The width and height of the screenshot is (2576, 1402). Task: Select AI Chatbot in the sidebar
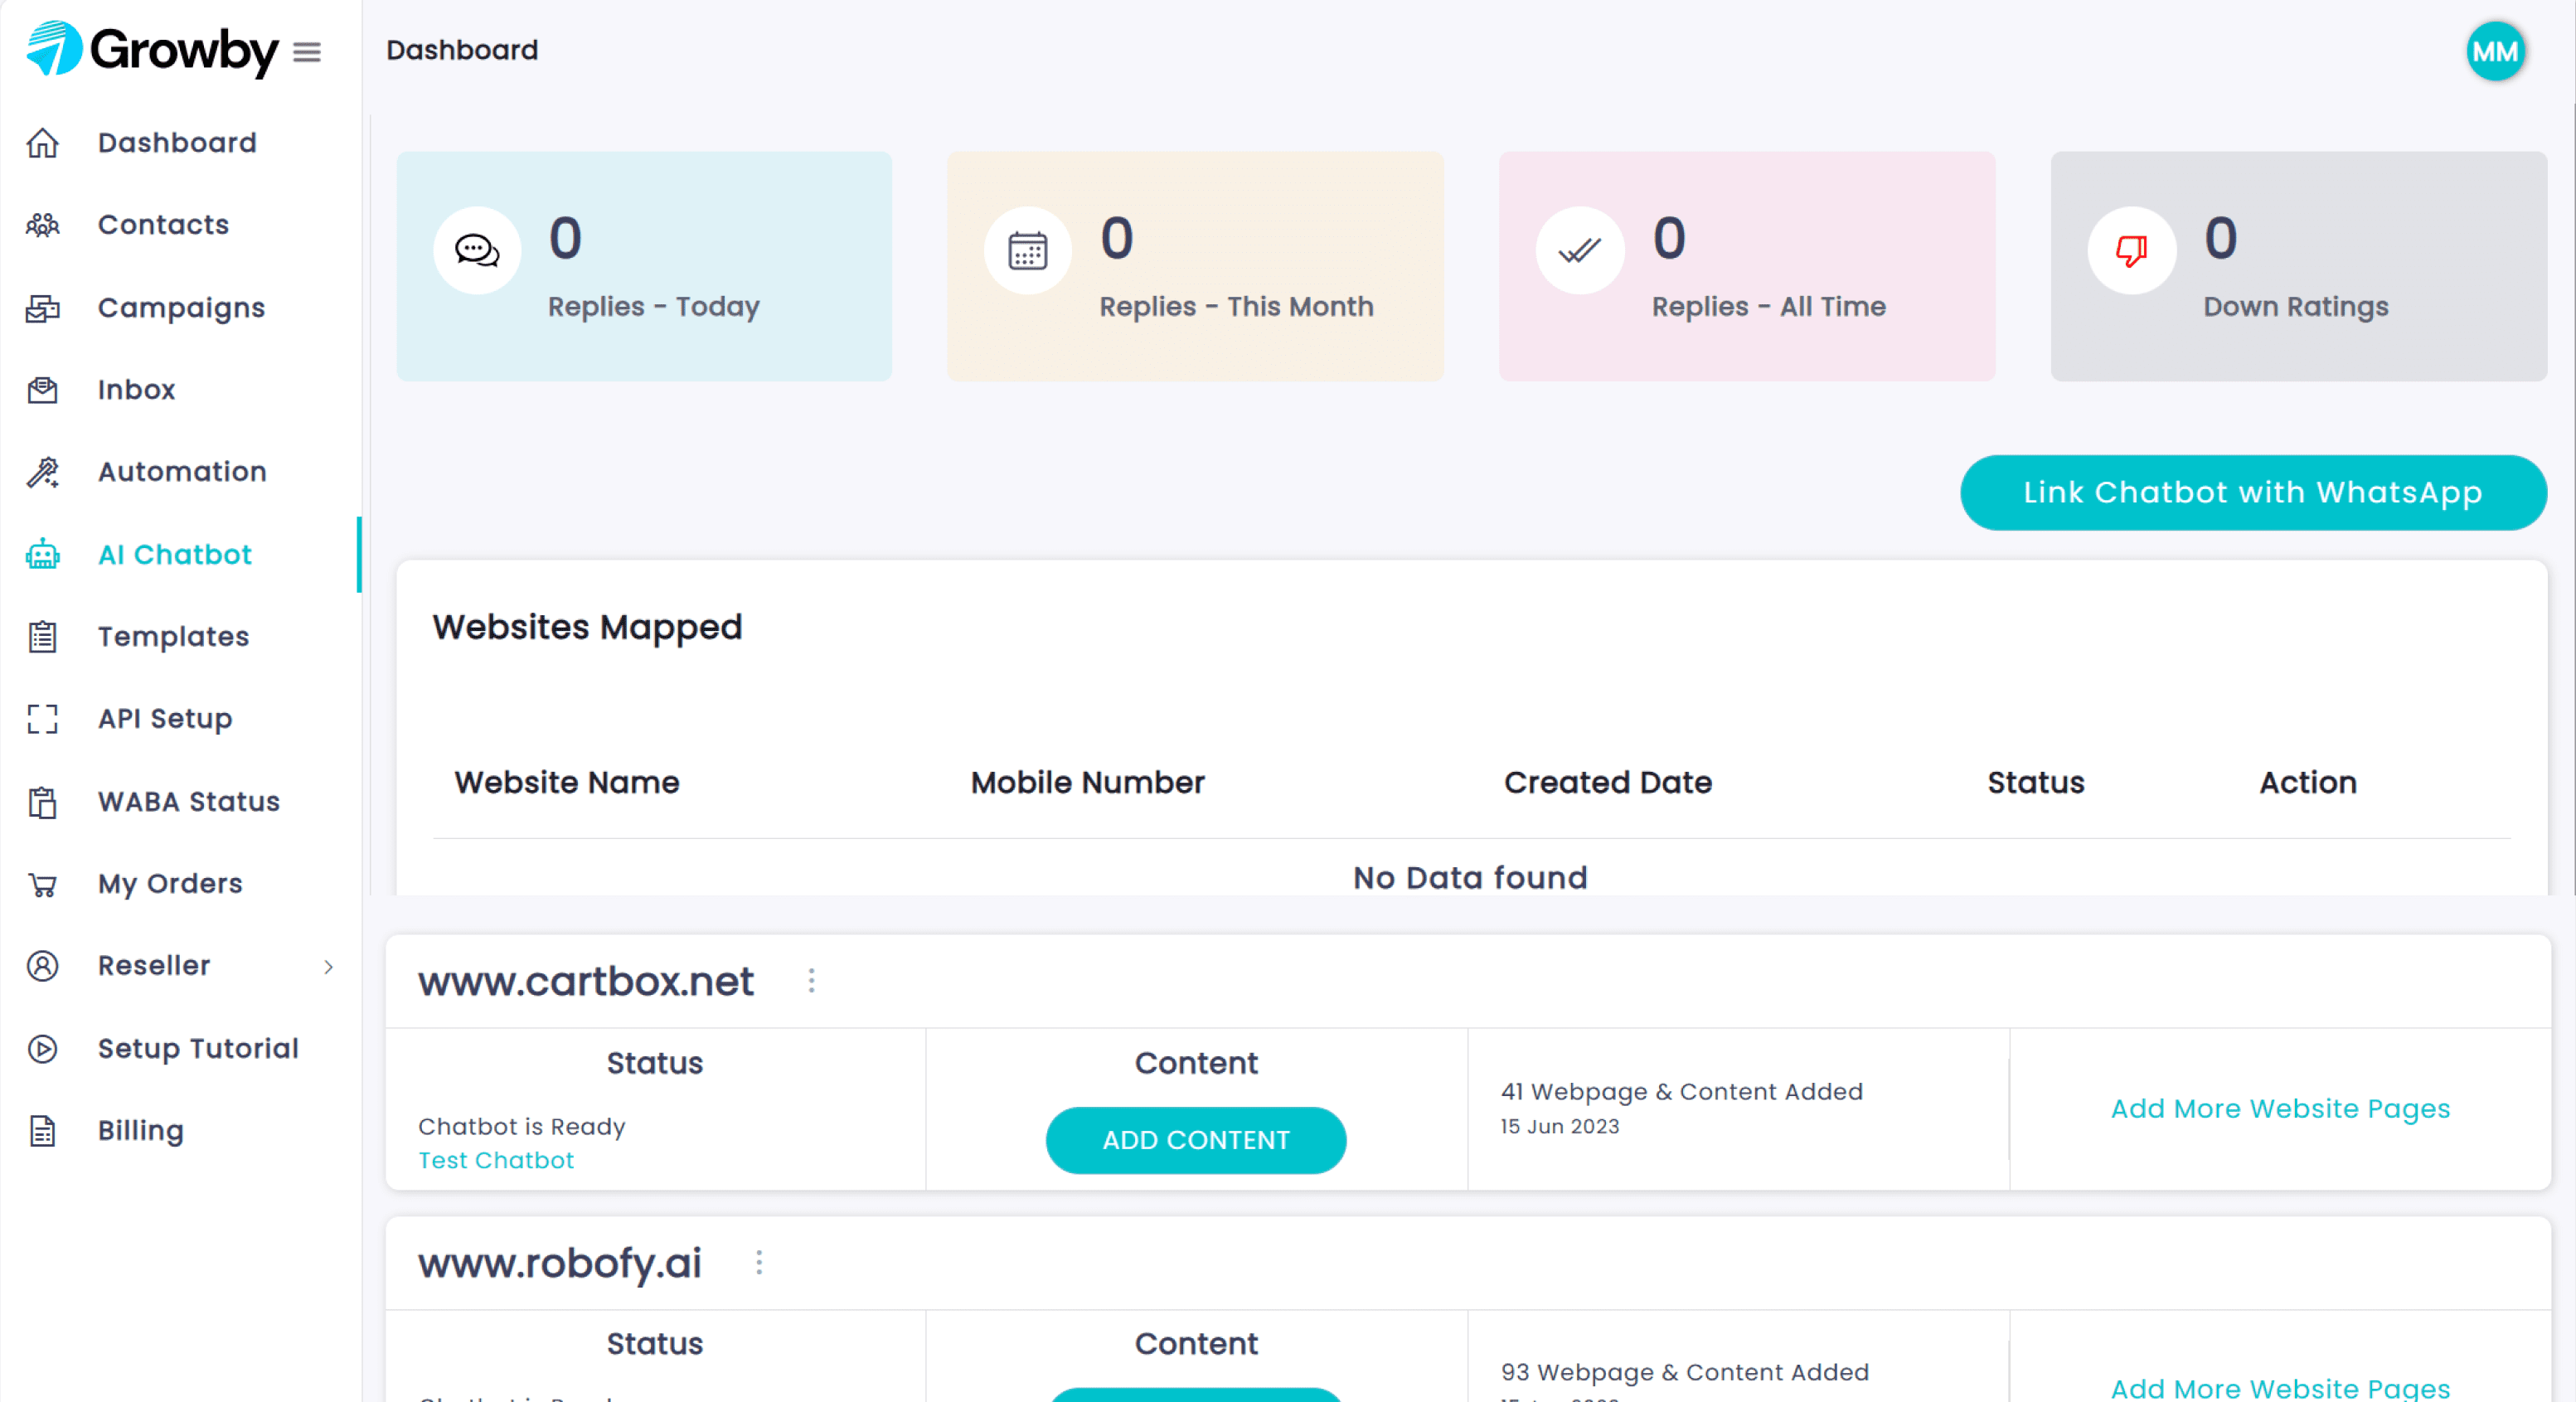(175, 554)
